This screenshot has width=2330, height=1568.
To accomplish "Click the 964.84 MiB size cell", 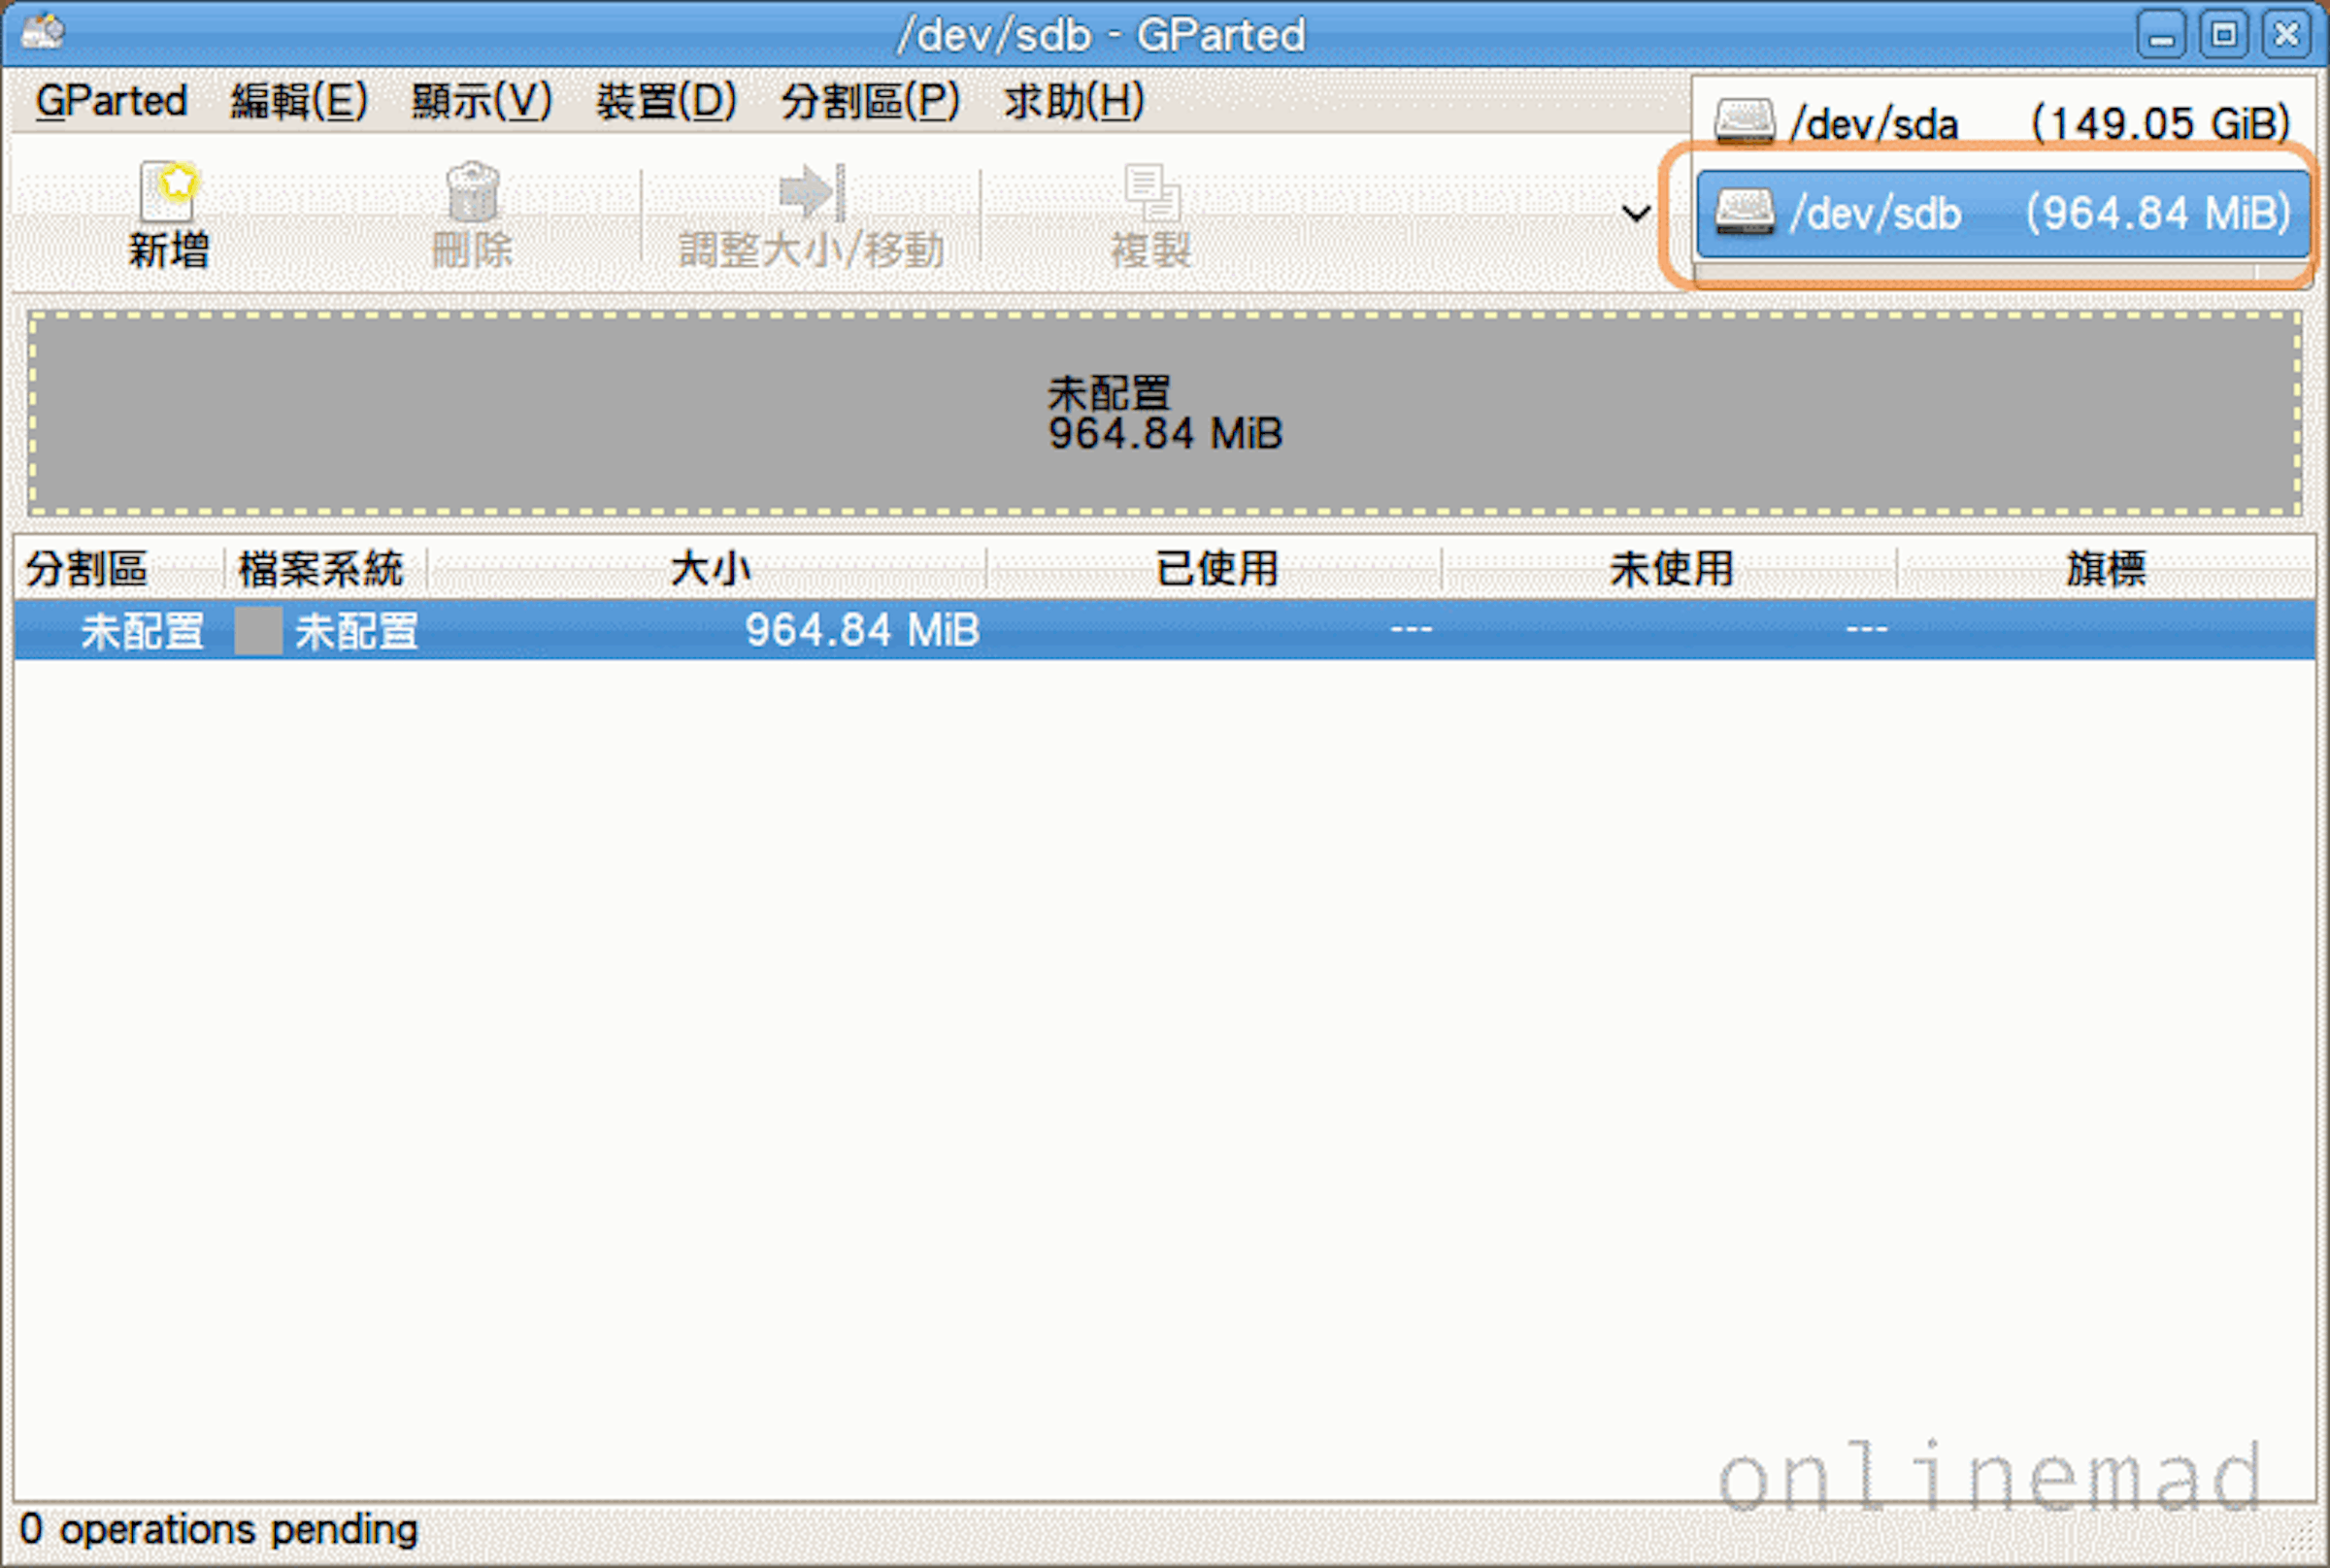I will 862,630.
